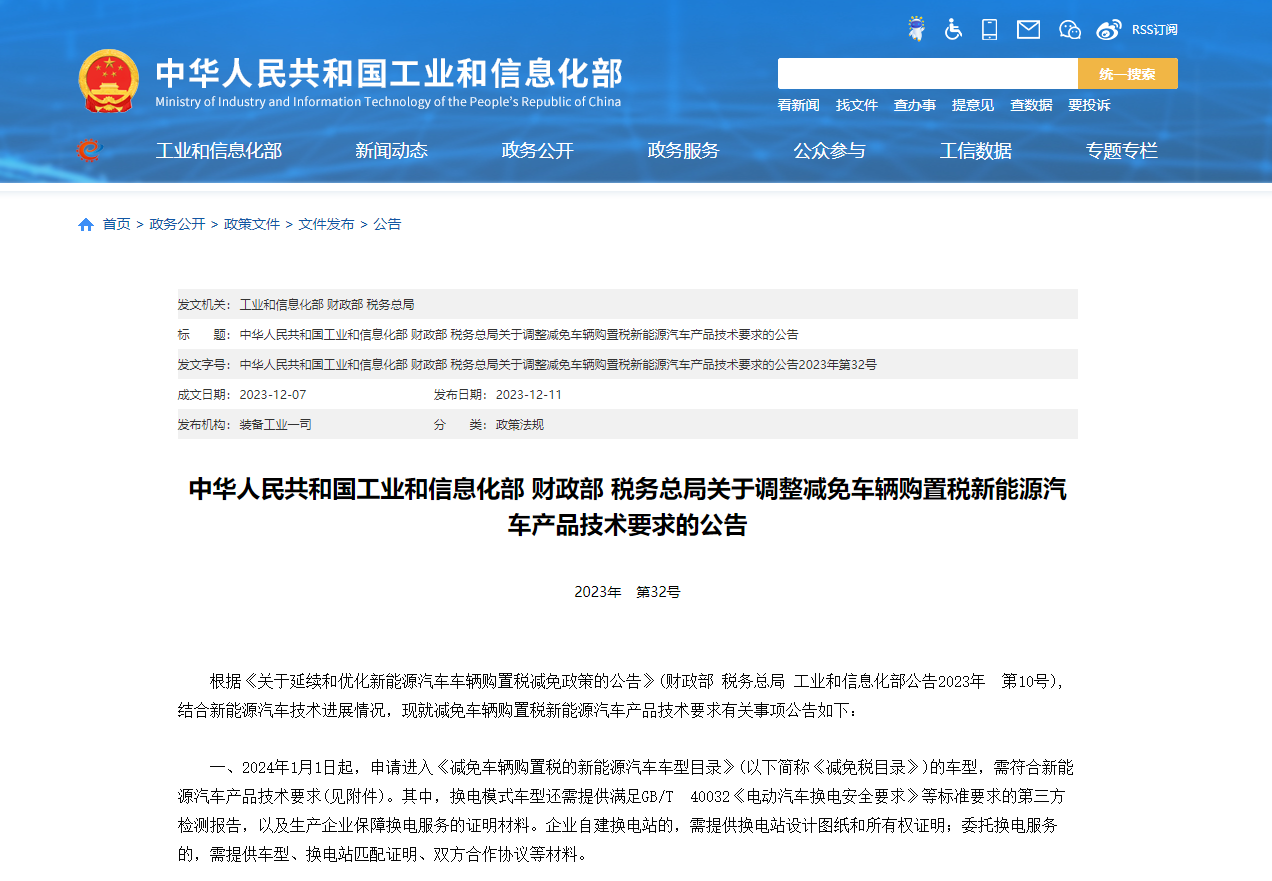1272x881 pixels.
Task: Click the red-blue swirl icon beside the navigation menu
Action: pyautogui.click(x=89, y=151)
